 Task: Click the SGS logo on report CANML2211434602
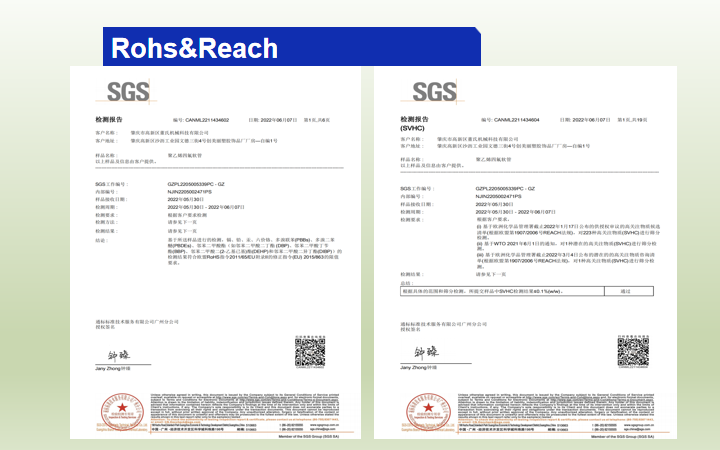click(x=128, y=92)
